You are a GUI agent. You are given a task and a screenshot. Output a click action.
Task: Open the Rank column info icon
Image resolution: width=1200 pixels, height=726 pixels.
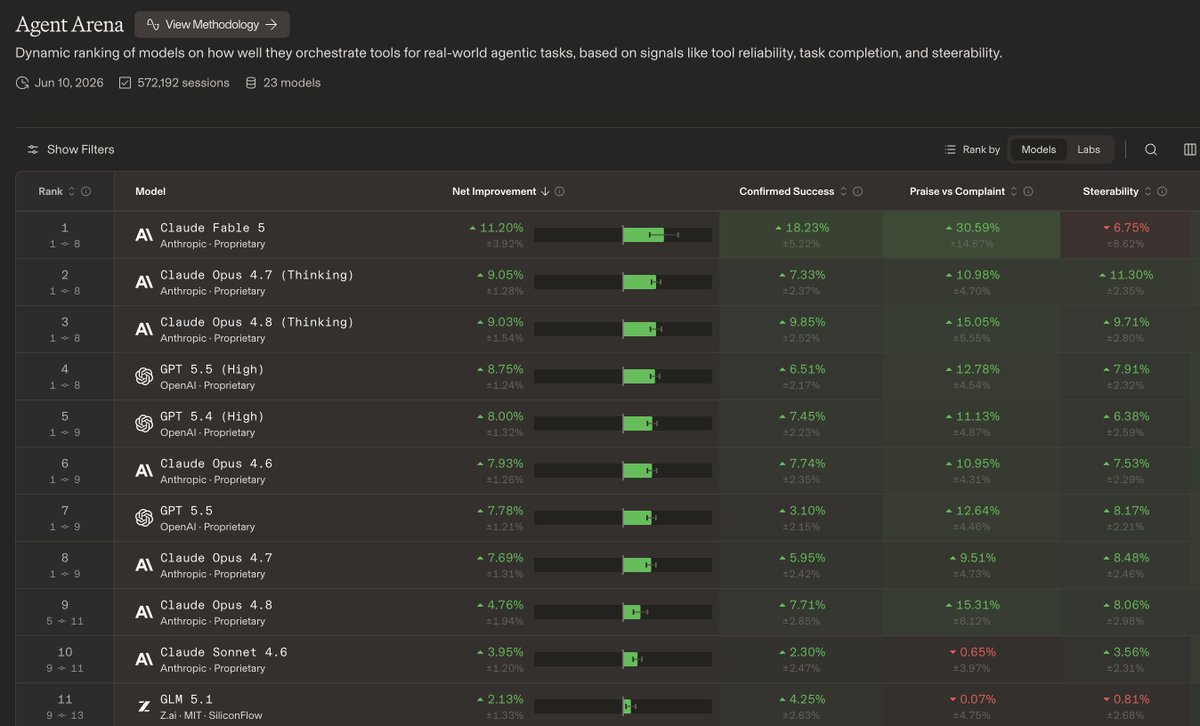[x=86, y=191]
